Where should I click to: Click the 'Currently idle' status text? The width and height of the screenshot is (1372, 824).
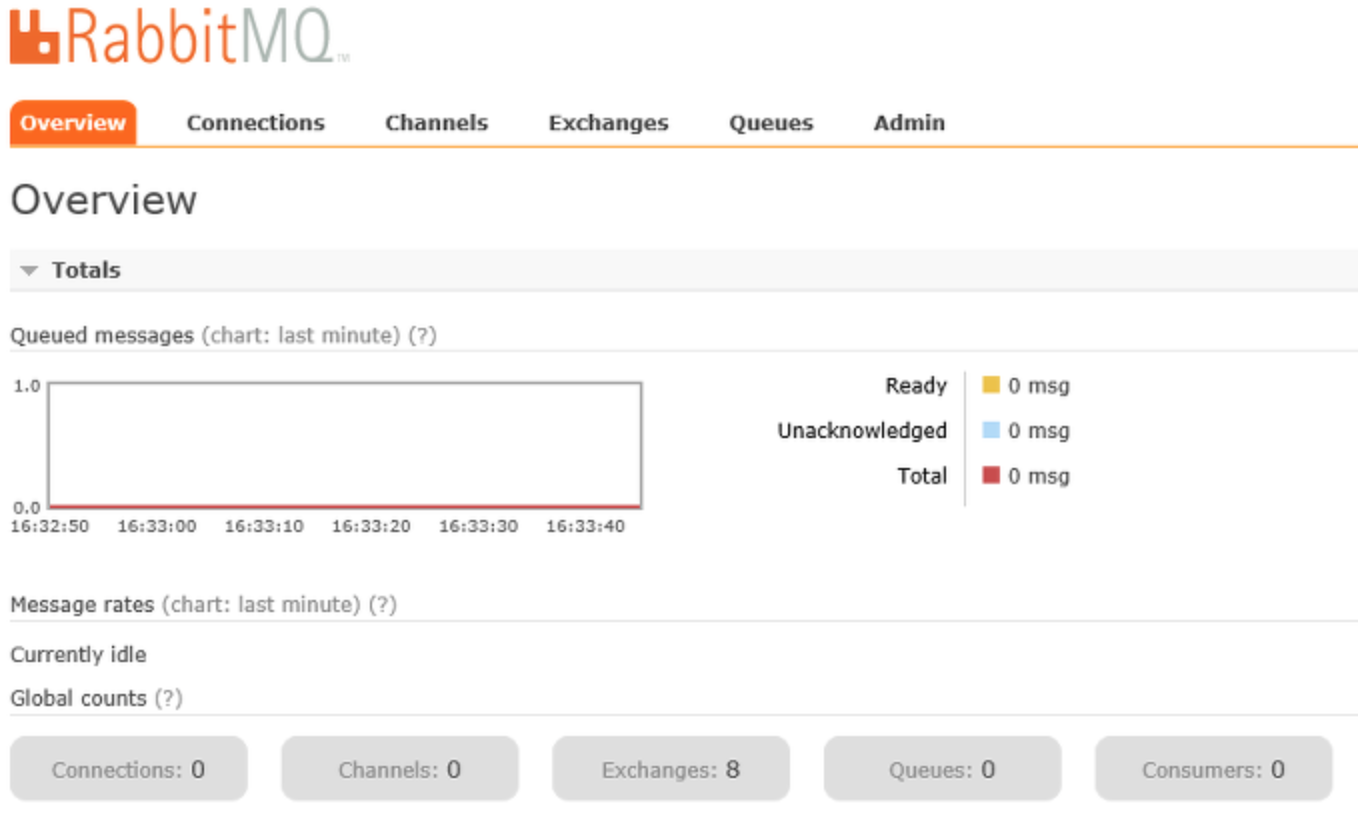[x=78, y=655]
